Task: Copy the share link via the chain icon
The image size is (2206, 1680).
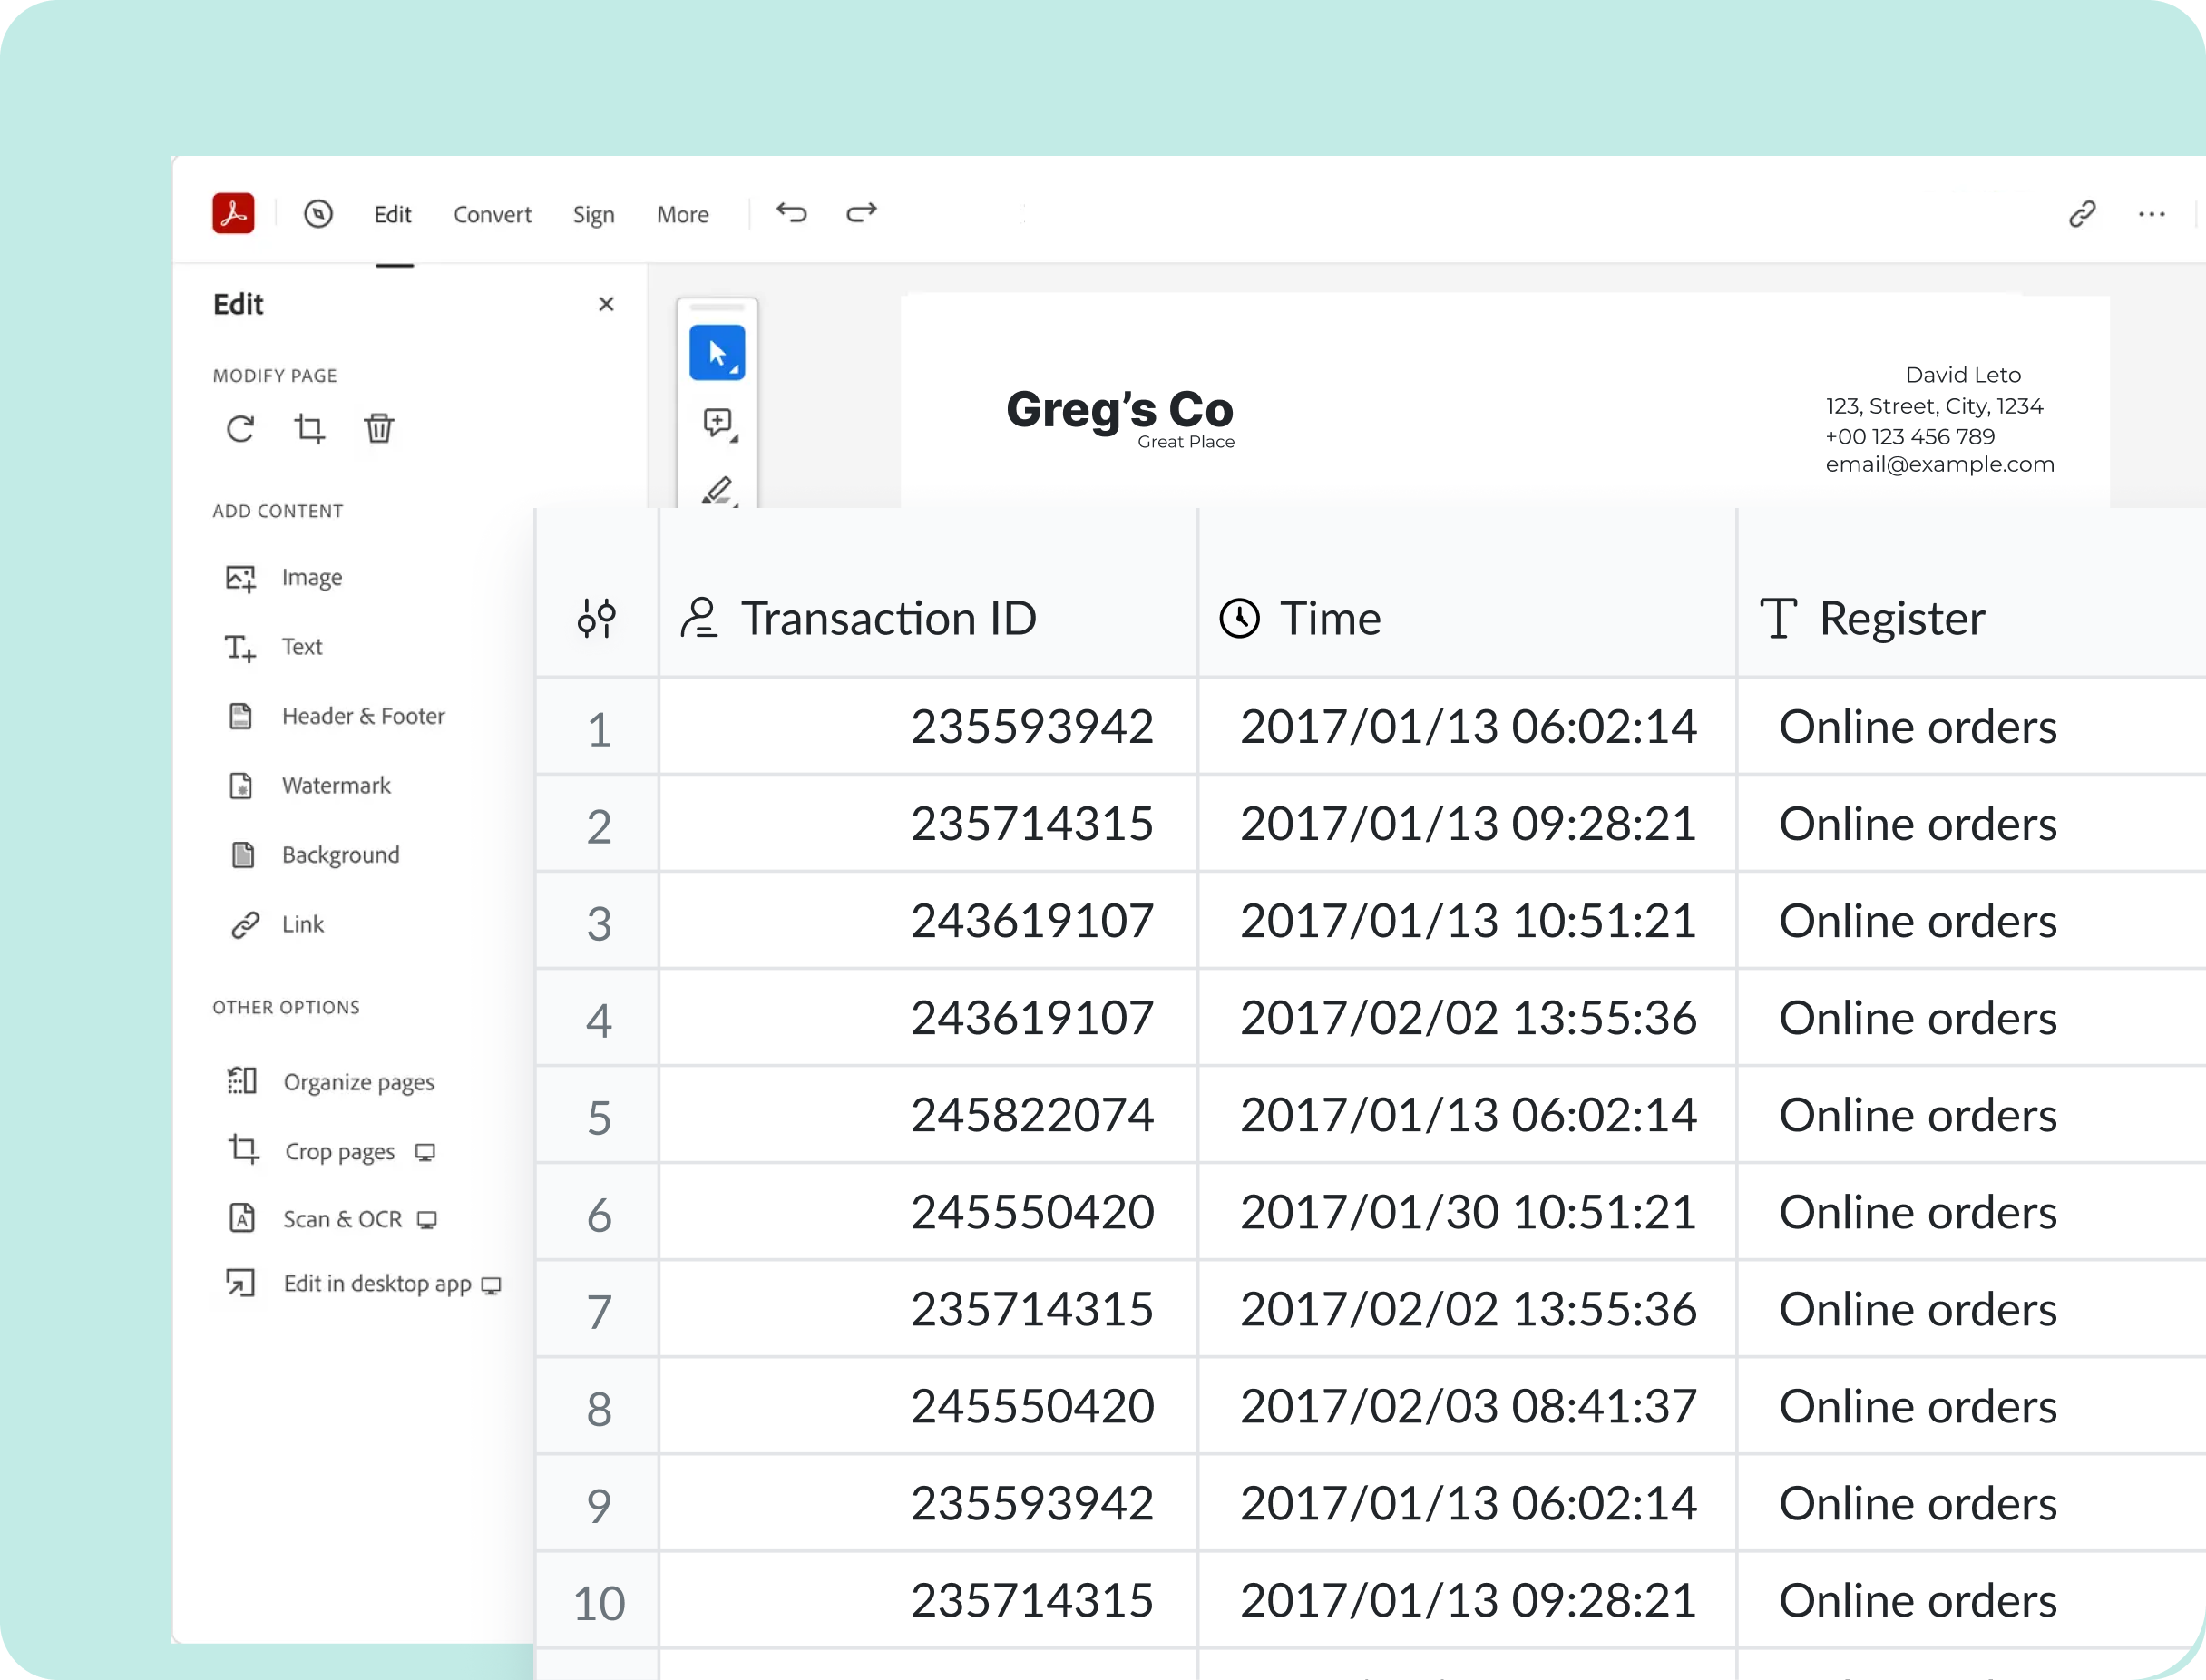Action: 2082,213
